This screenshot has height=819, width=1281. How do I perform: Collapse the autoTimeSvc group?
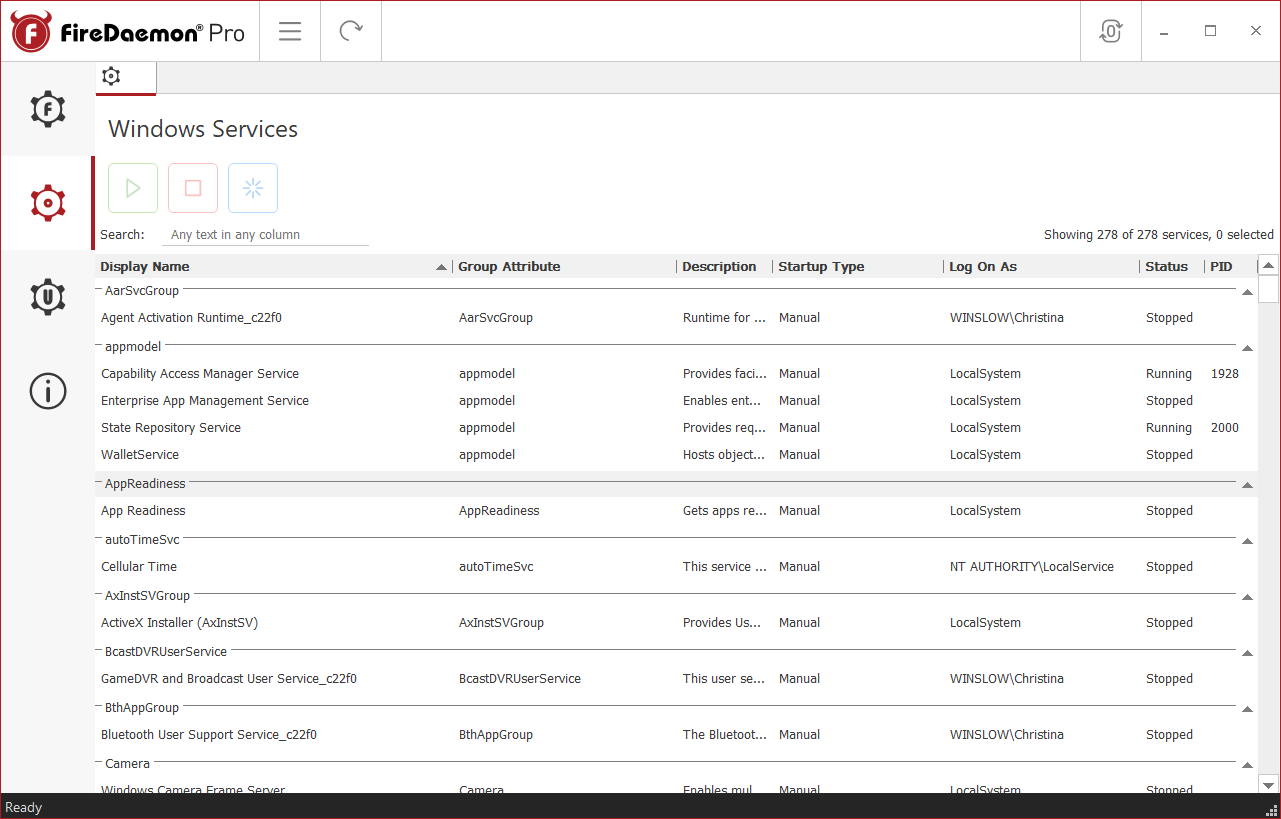(x=1247, y=541)
